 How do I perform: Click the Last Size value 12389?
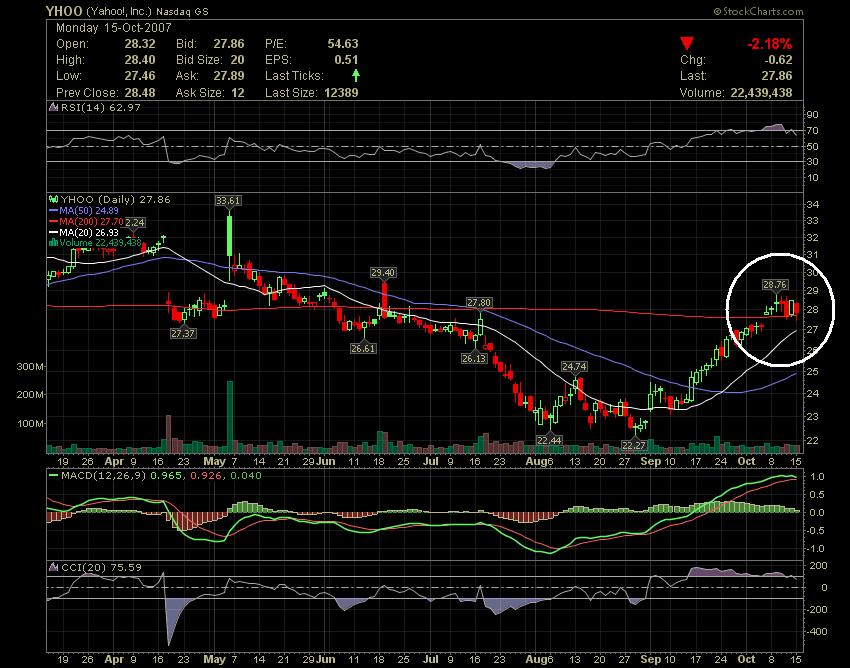coord(342,93)
